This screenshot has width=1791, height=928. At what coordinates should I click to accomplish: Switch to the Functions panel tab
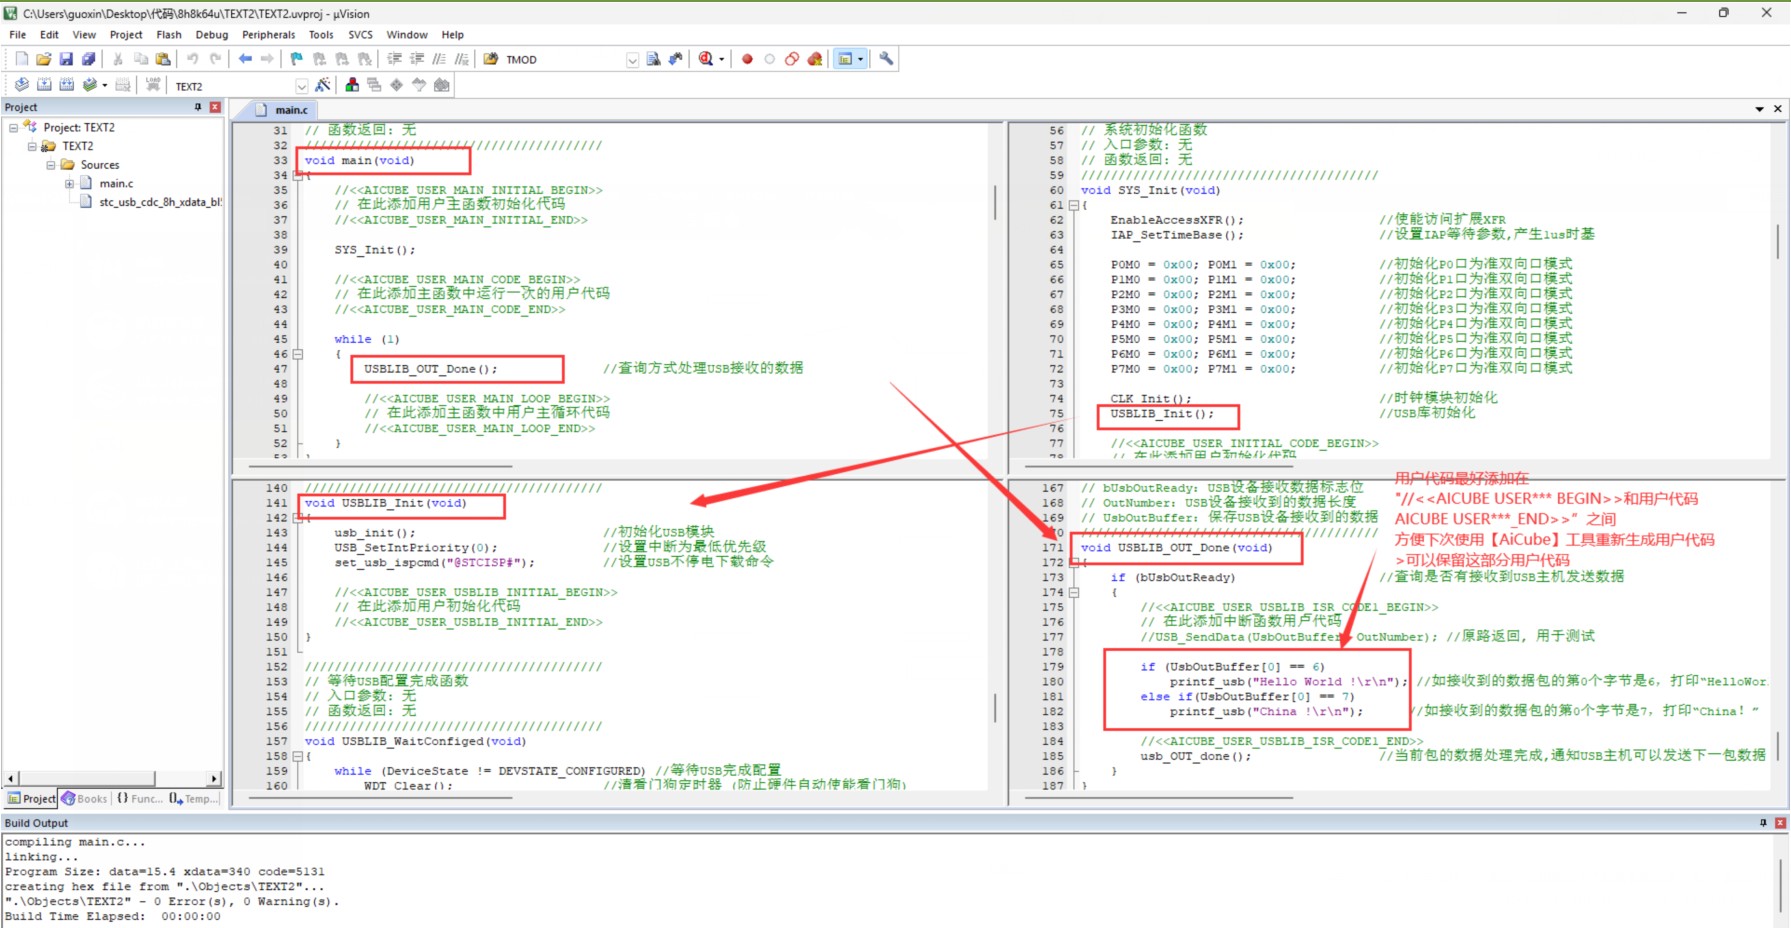139,799
